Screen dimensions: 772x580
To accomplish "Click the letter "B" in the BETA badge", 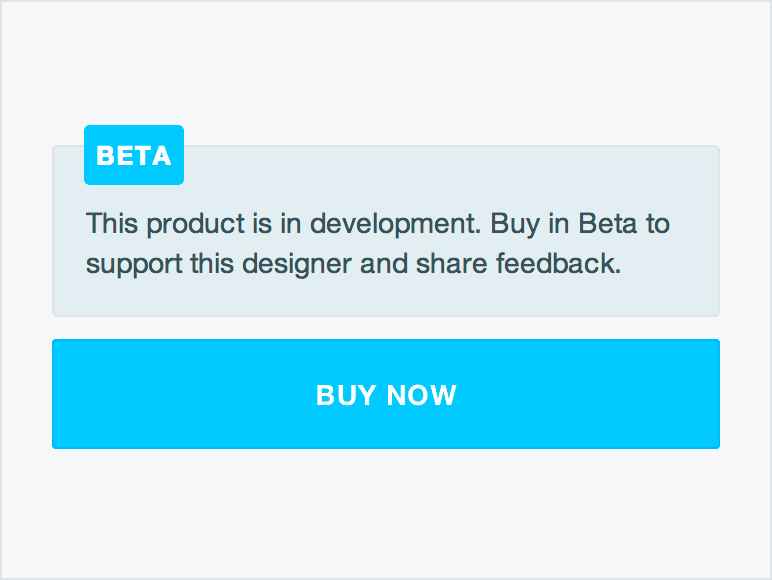I will (104, 156).
